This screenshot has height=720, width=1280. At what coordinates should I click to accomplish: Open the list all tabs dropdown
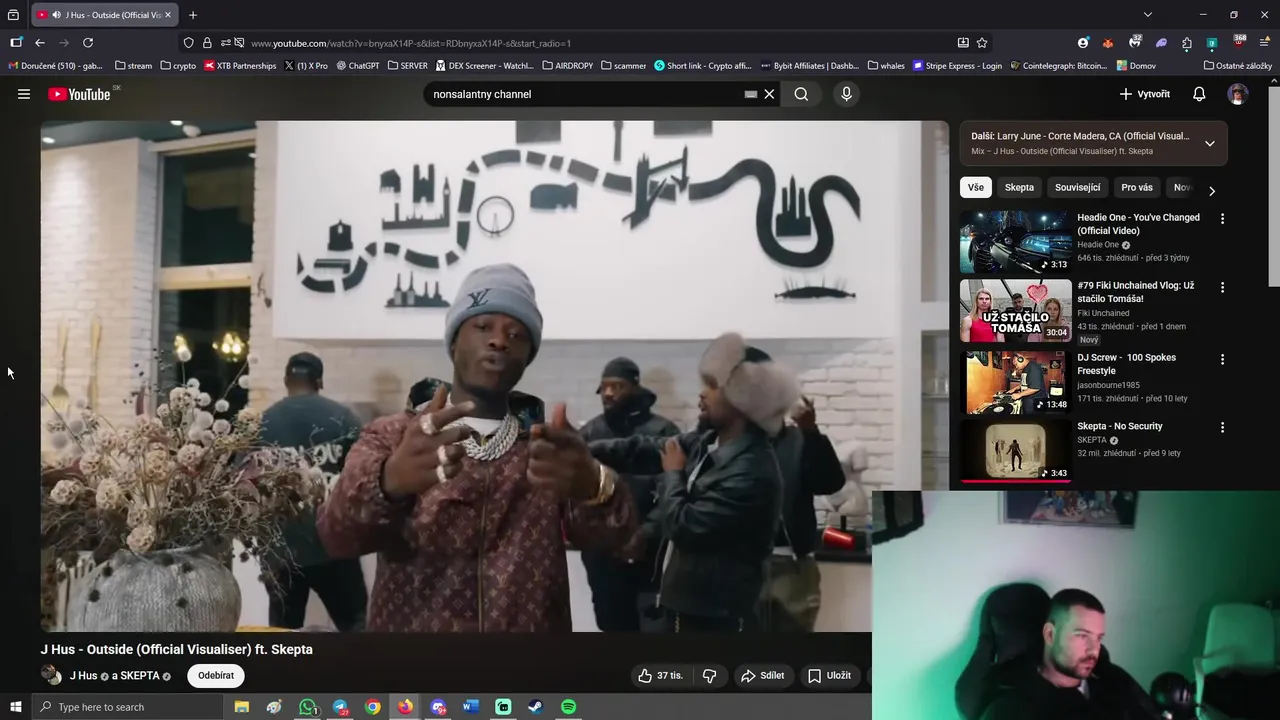[1148, 15]
